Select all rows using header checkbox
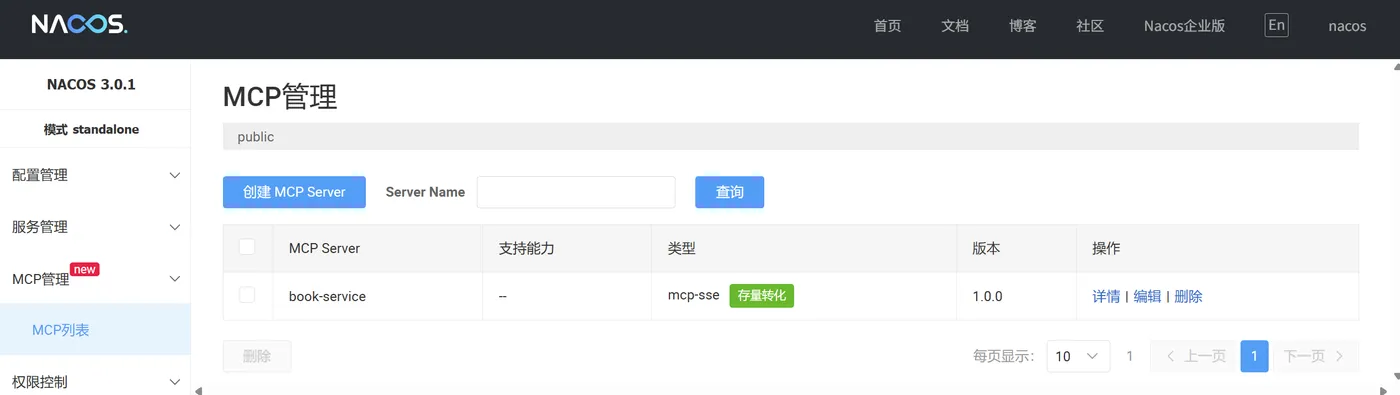Image resolution: width=1400 pixels, height=395 pixels. click(247, 247)
